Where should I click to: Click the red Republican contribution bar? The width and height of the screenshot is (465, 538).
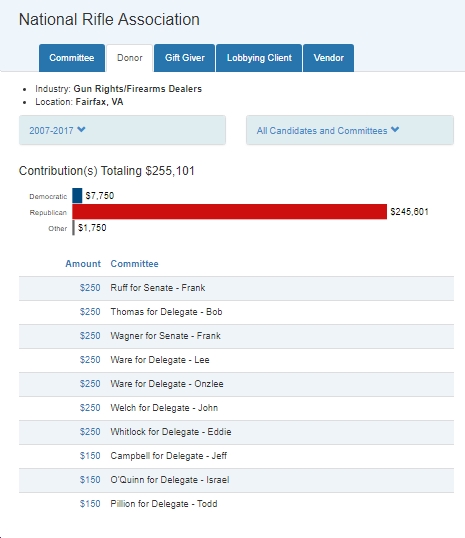pyautogui.click(x=230, y=212)
